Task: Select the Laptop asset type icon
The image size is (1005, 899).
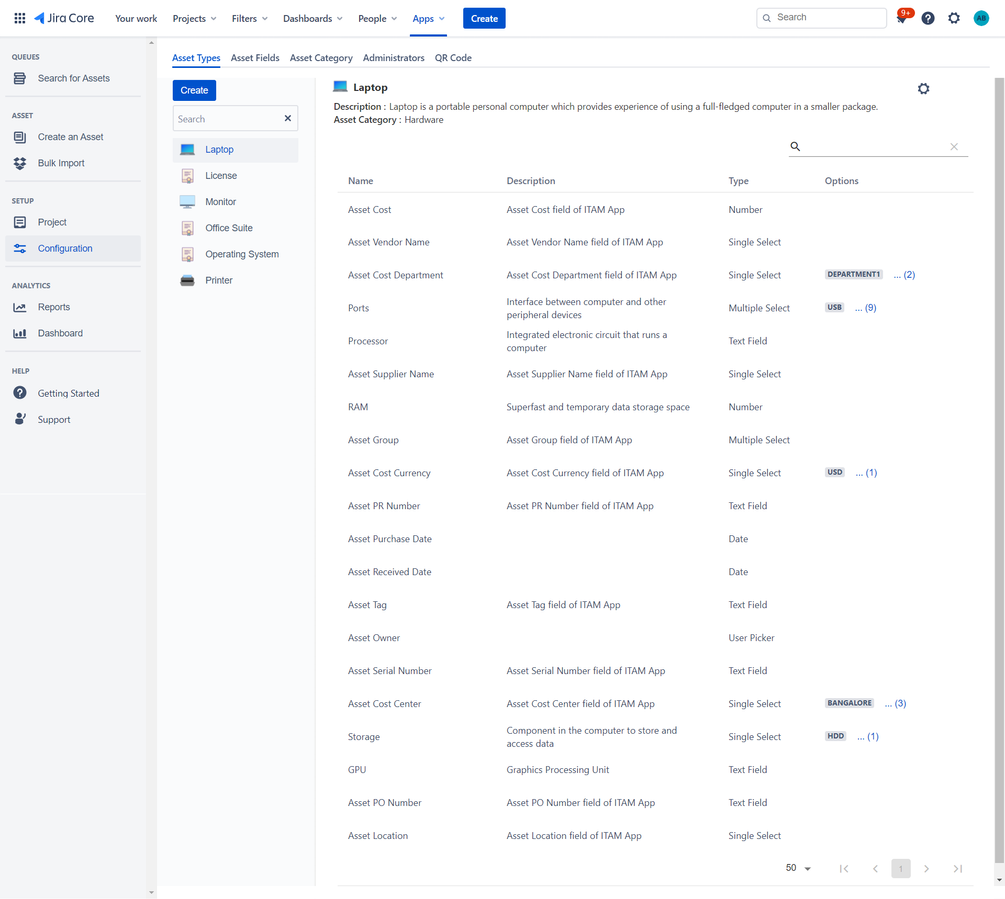Action: tap(187, 150)
